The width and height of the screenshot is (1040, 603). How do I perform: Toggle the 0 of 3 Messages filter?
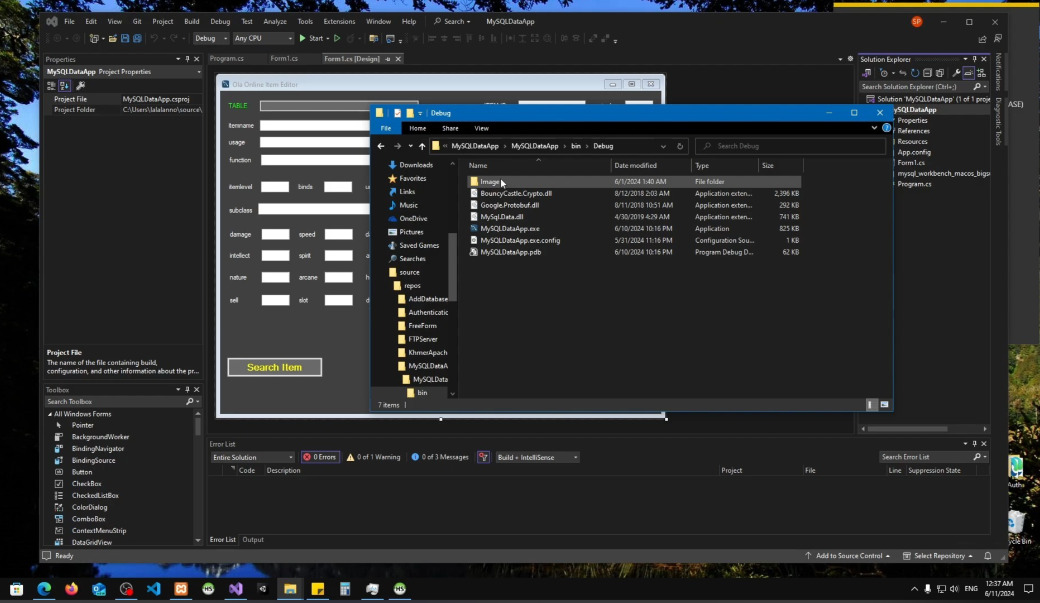[438, 457]
